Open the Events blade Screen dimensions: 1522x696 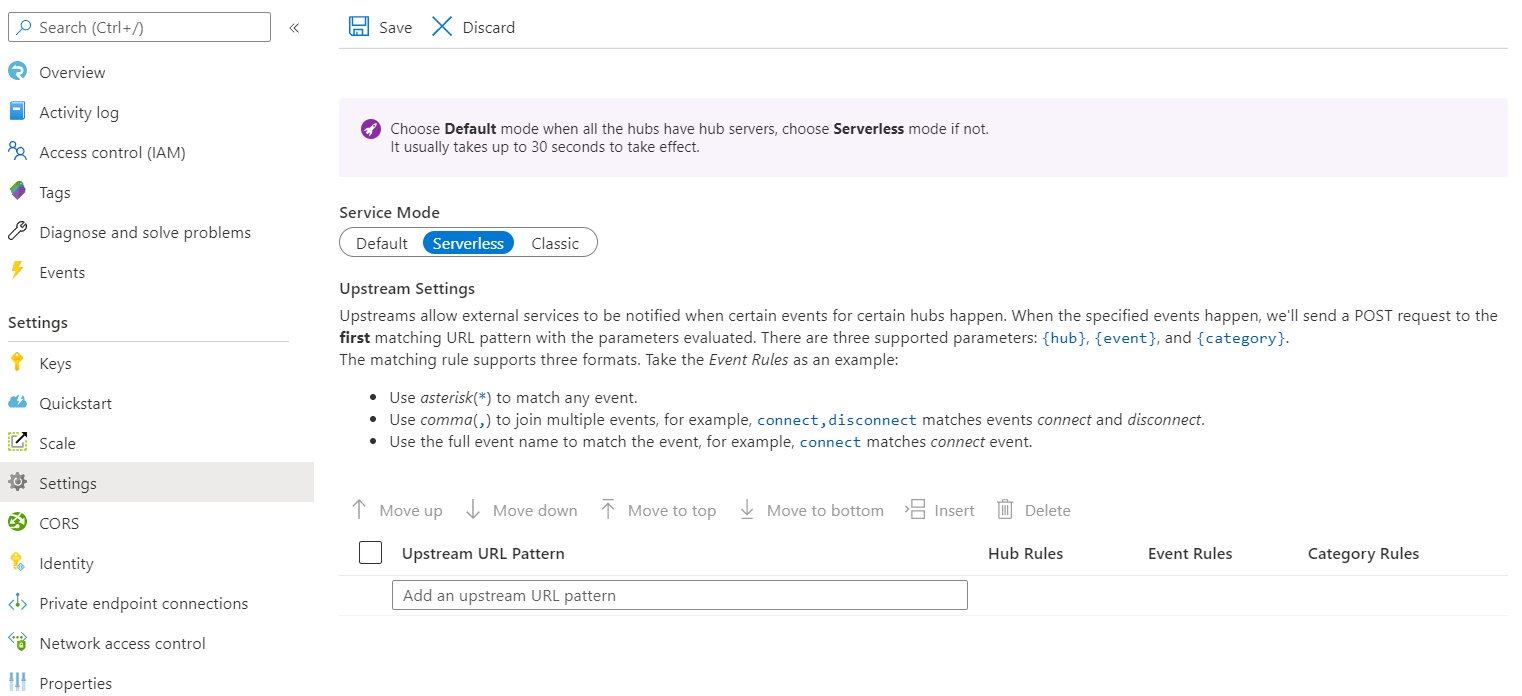61,271
